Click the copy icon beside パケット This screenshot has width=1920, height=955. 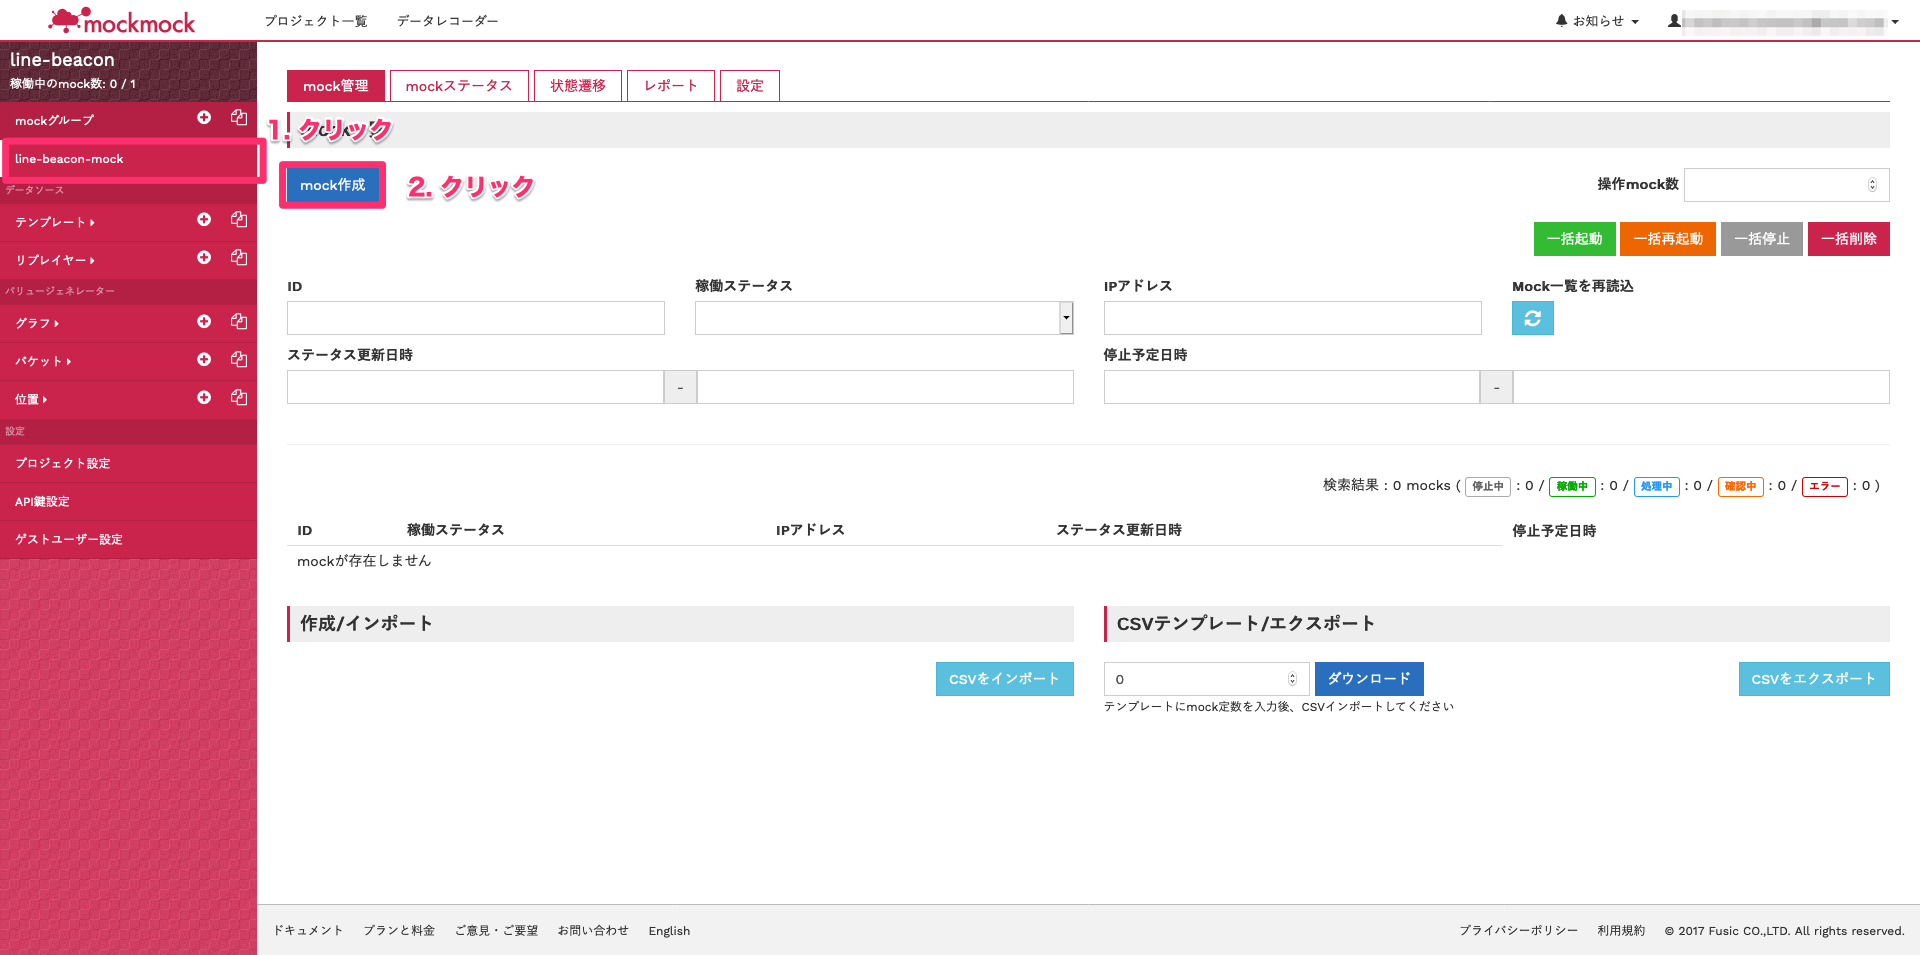(238, 359)
